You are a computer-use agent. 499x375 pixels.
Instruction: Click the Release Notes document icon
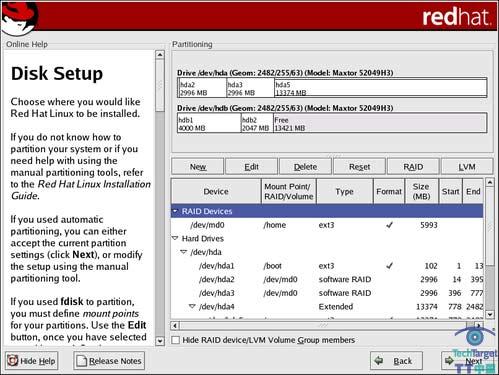click(x=81, y=361)
